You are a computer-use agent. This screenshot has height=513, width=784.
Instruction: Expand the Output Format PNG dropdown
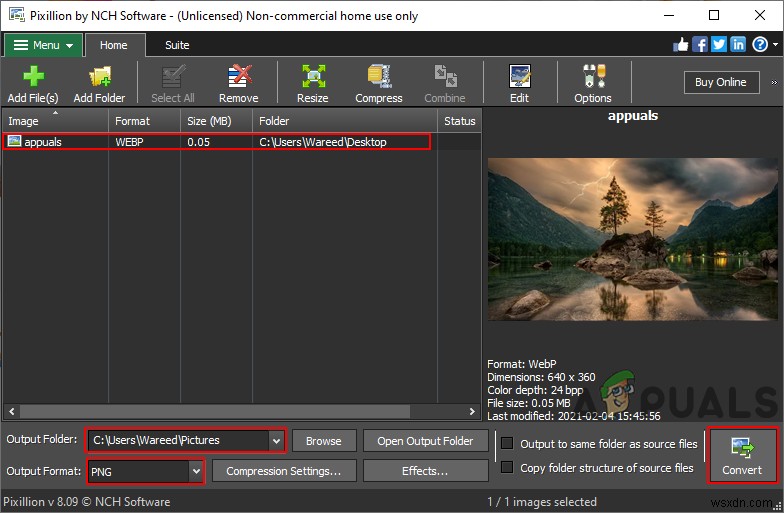tap(196, 472)
